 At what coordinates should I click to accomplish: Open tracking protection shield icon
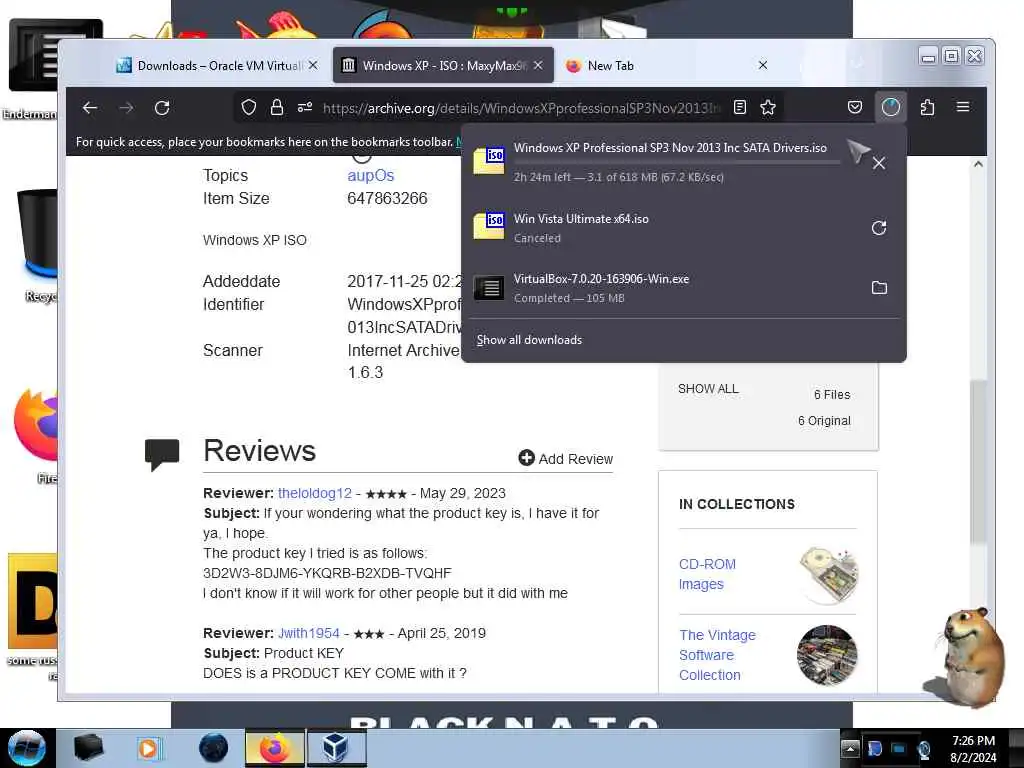[249, 107]
